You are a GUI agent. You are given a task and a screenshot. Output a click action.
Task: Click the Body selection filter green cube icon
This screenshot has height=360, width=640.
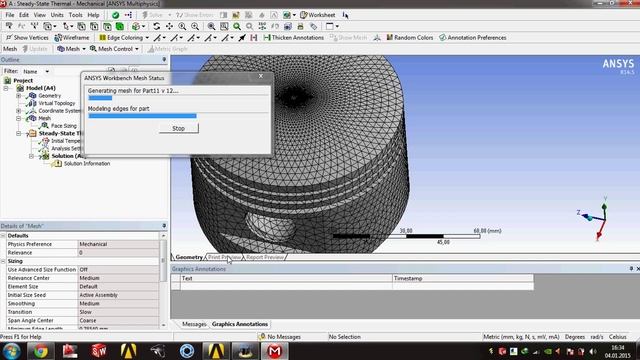pos(120,27)
